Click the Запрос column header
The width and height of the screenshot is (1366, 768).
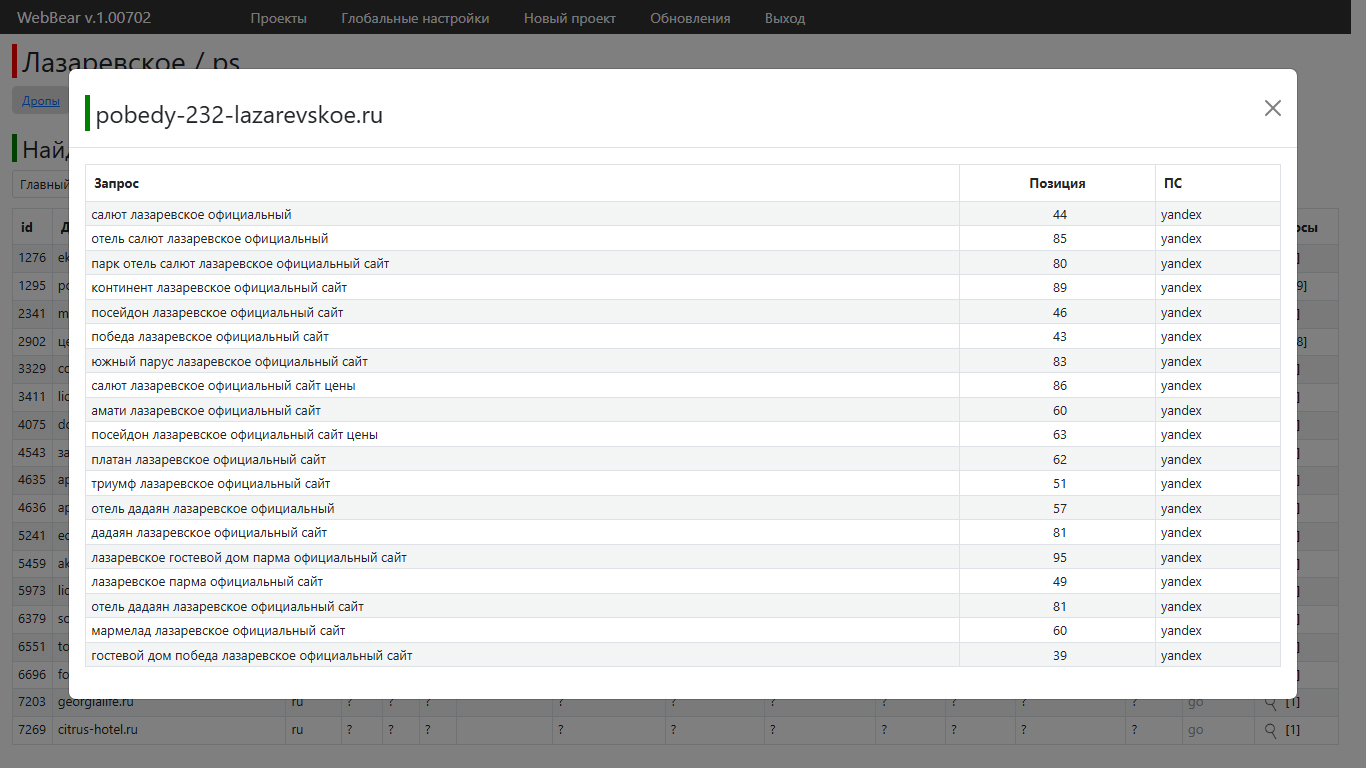coord(116,183)
